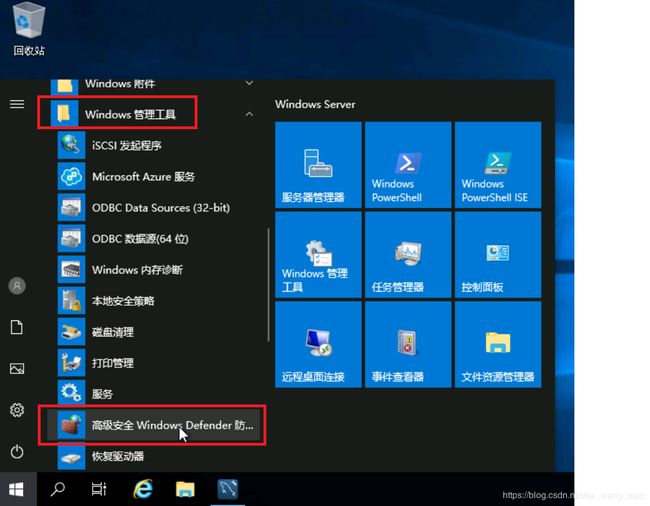The height and width of the screenshot is (506, 650).
Task: Open the user account icon
Action: [17, 286]
